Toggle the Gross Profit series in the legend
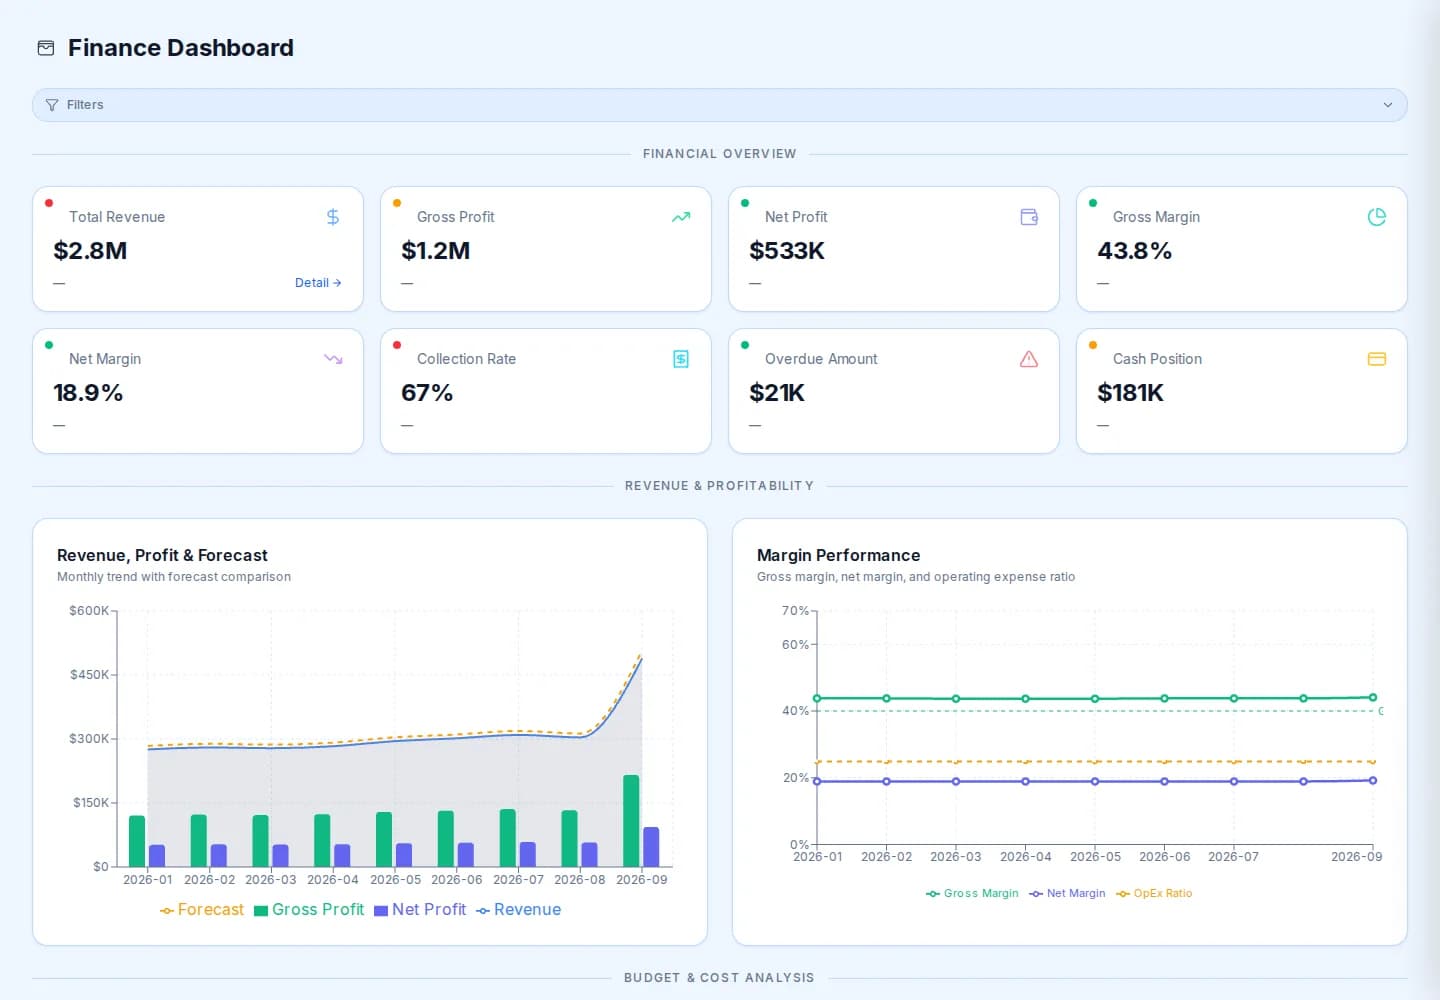The height and width of the screenshot is (1000, 1440). (x=309, y=910)
